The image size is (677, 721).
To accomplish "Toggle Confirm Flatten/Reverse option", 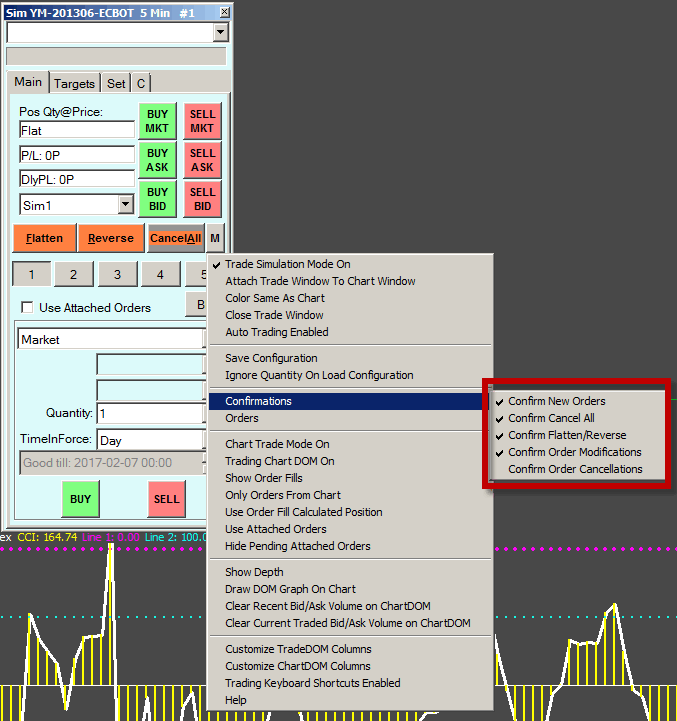I will coord(567,435).
